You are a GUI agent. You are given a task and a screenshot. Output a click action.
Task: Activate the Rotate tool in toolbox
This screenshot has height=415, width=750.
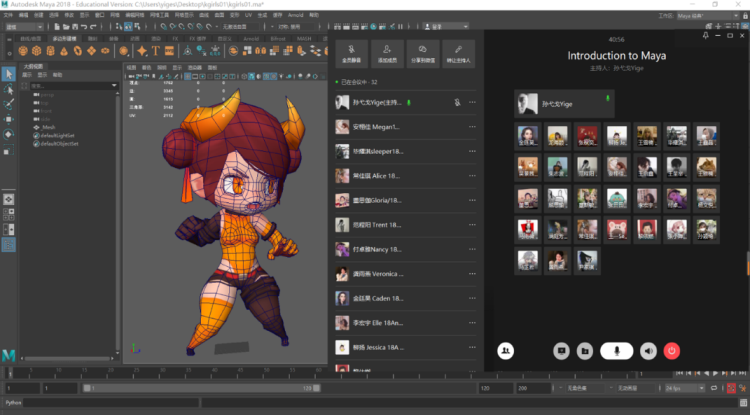pos(9,134)
